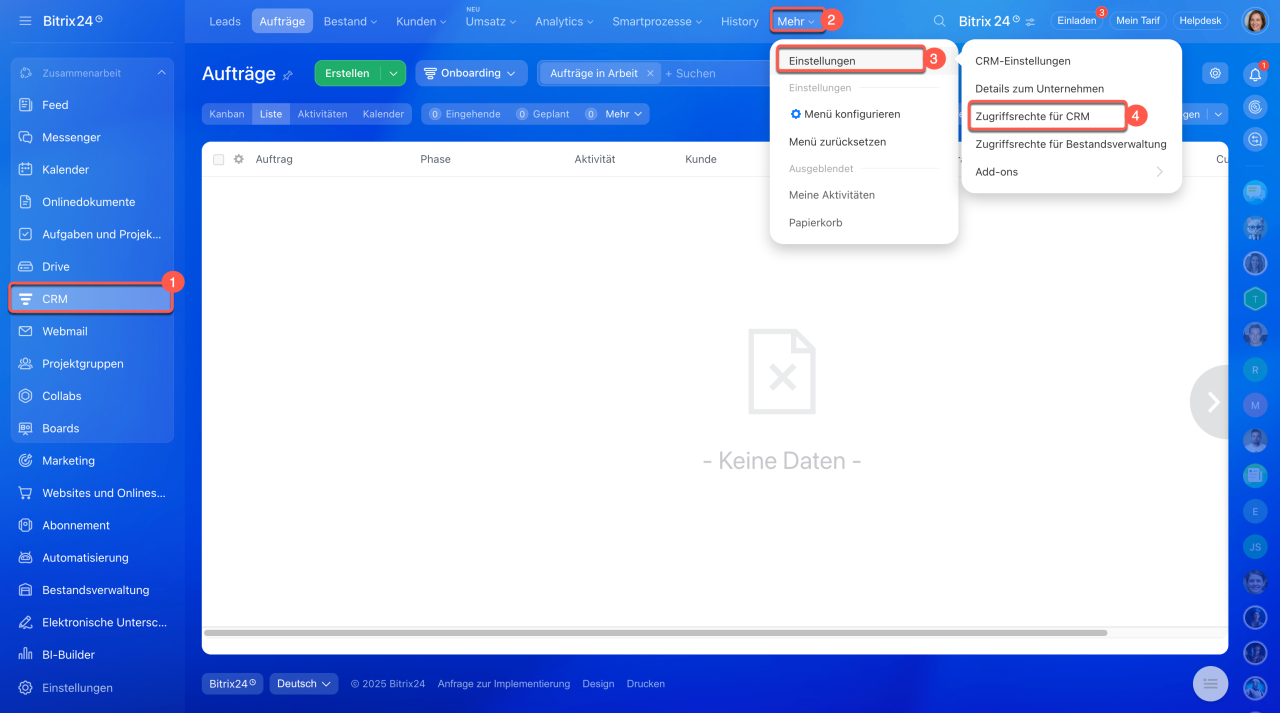Open the gear settings icon near Aufträge list

pos(1214,73)
